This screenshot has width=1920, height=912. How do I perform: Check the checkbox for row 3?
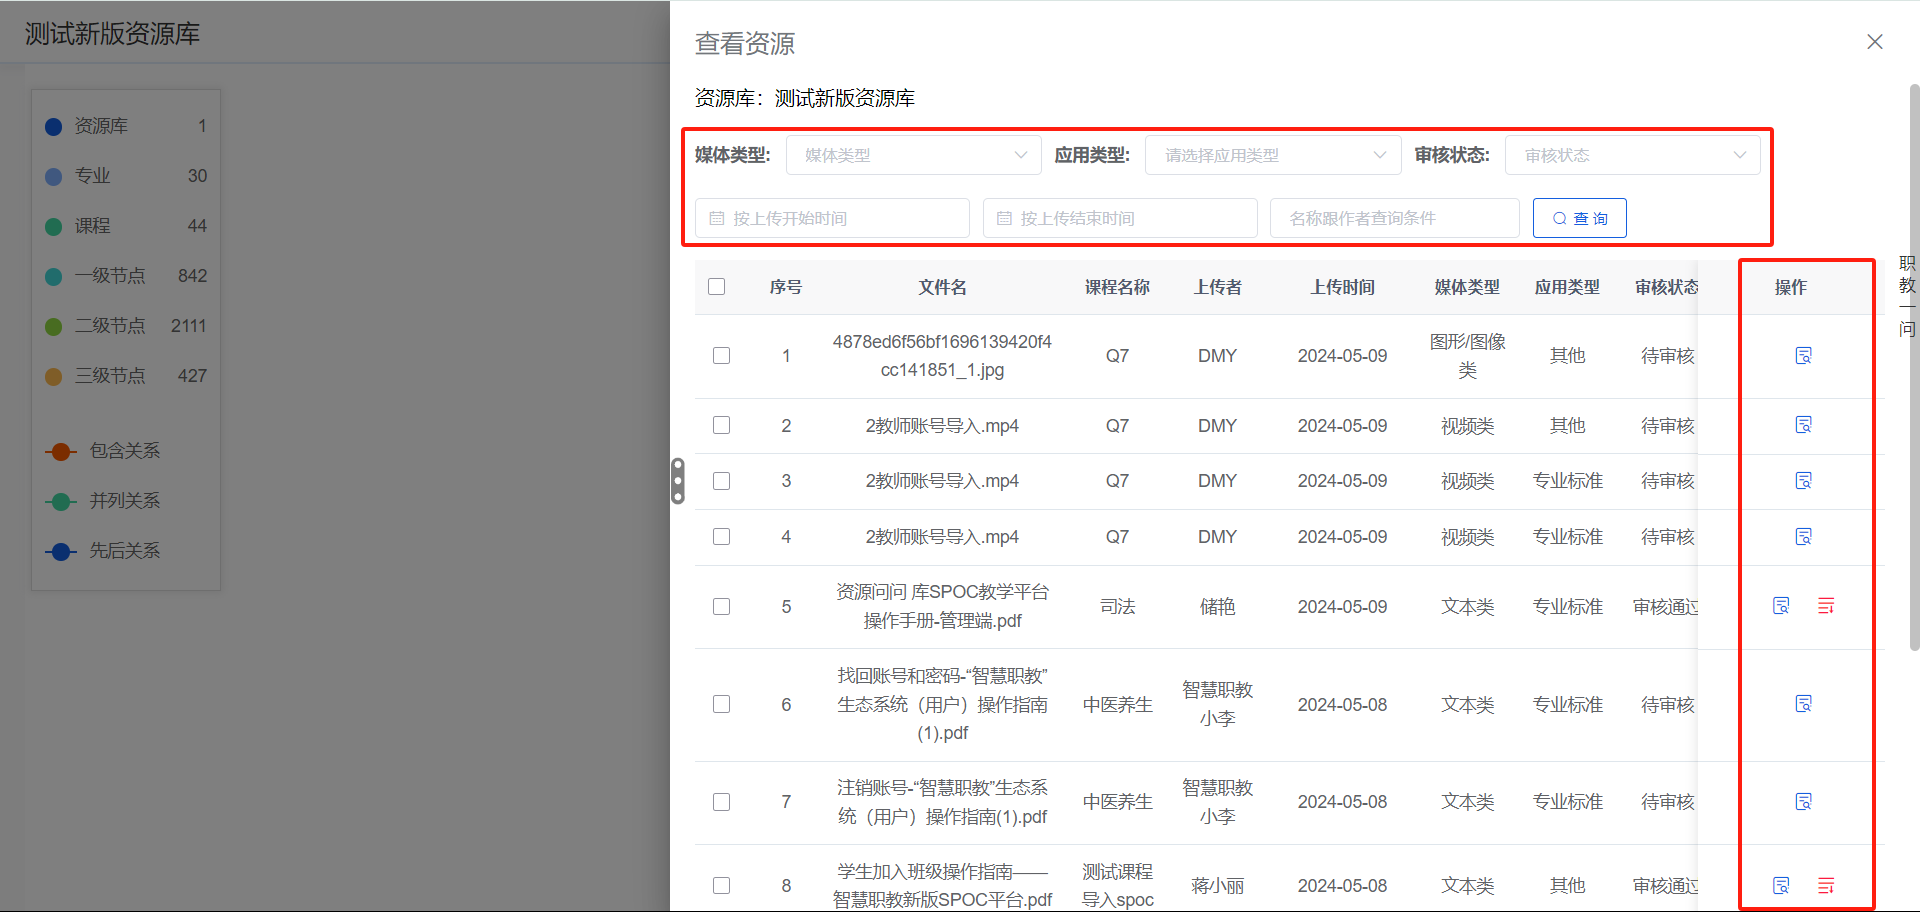pos(721,481)
